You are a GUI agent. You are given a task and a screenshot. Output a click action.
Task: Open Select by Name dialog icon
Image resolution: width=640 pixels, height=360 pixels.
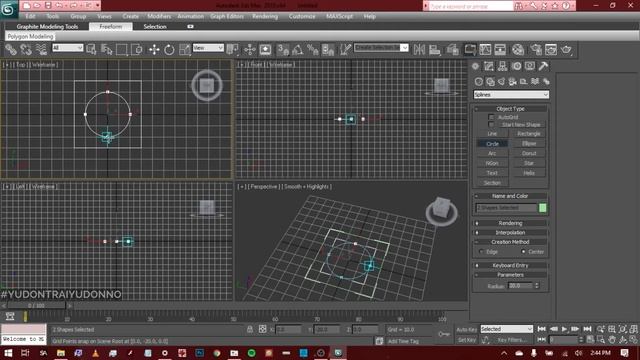coord(107,50)
